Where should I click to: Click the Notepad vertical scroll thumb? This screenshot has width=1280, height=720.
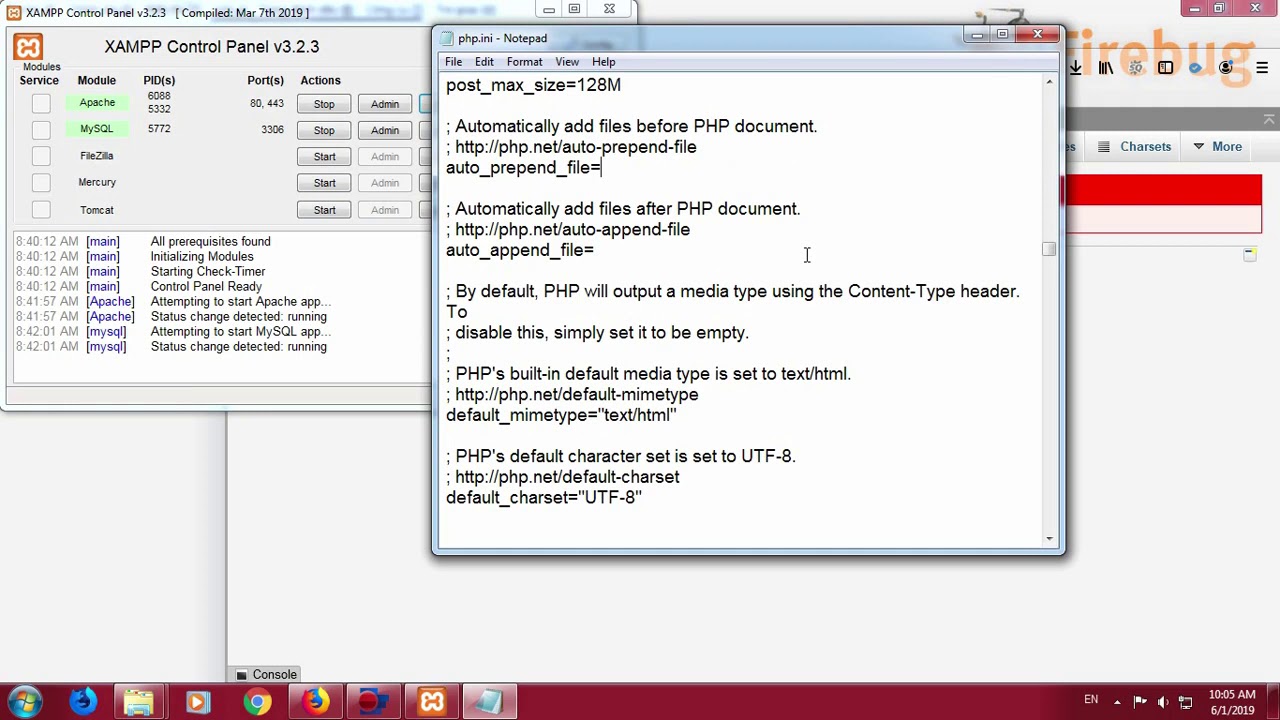(x=1049, y=249)
